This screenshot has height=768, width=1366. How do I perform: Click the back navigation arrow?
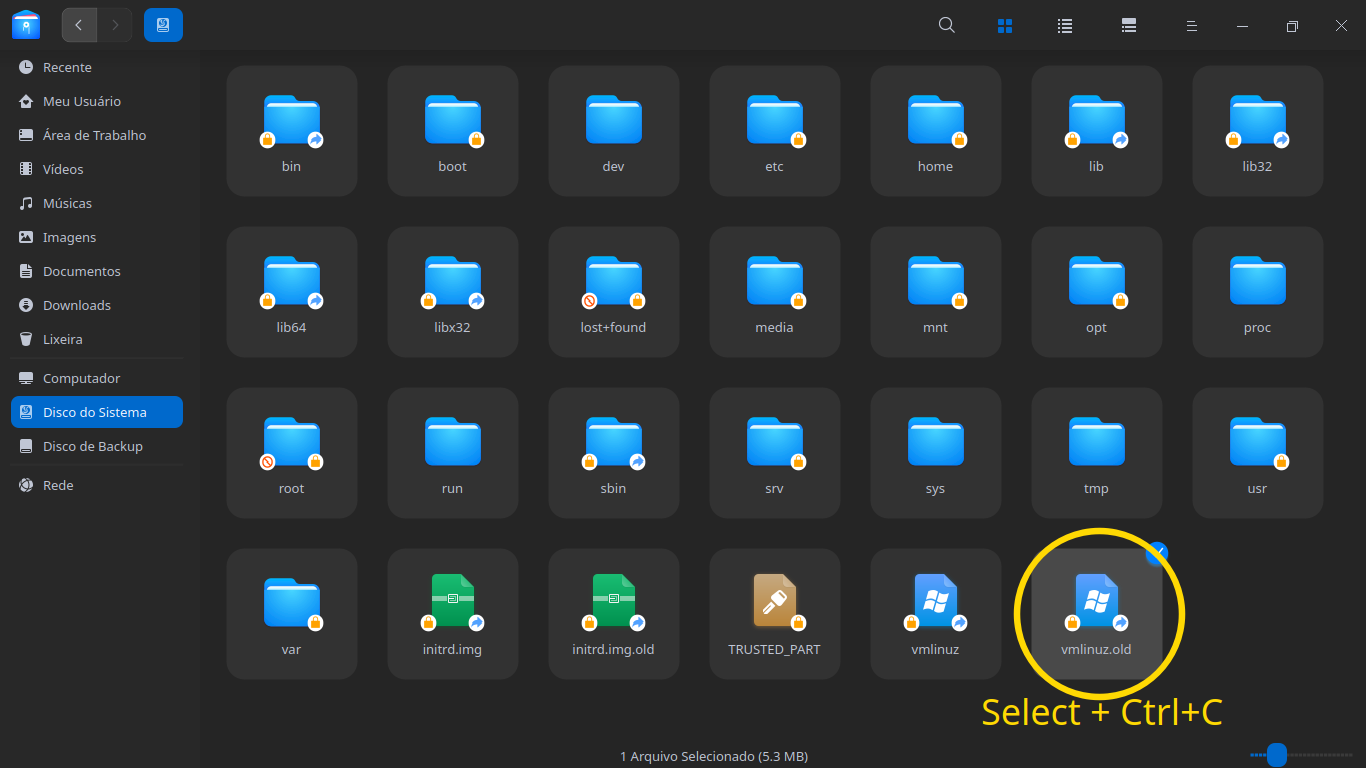79,25
